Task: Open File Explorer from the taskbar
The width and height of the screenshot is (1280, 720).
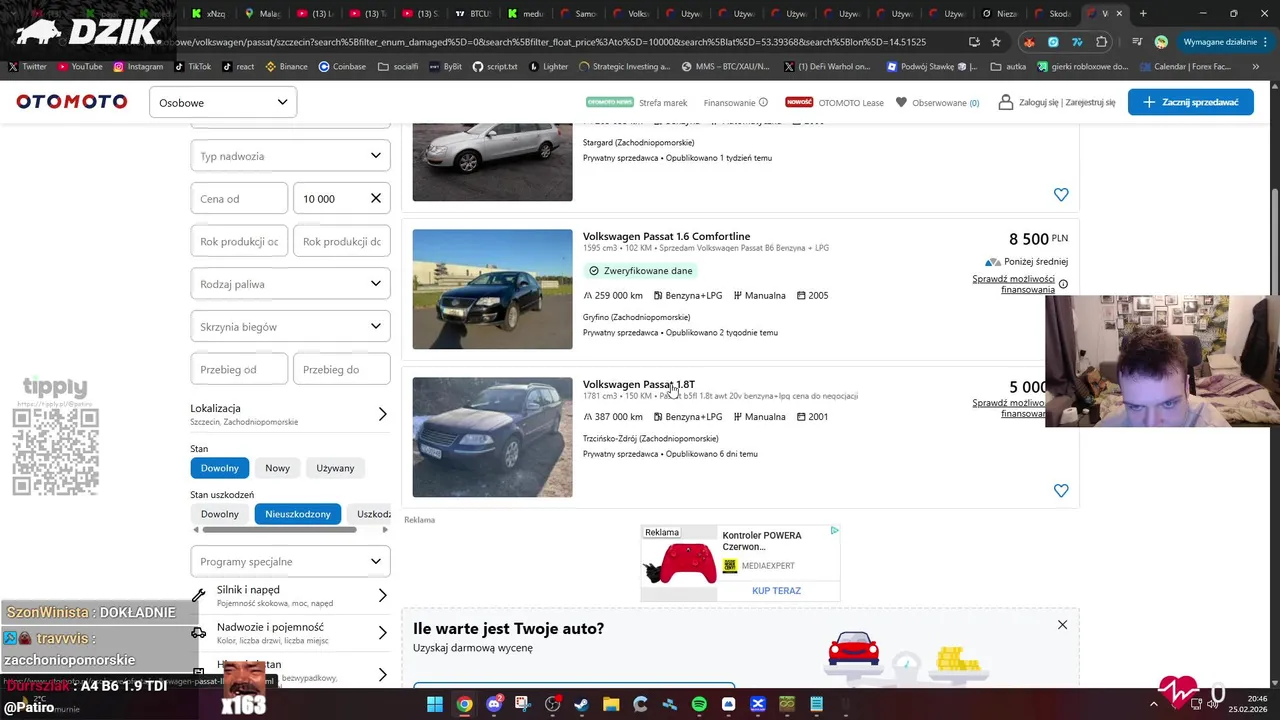Action: point(611,704)
